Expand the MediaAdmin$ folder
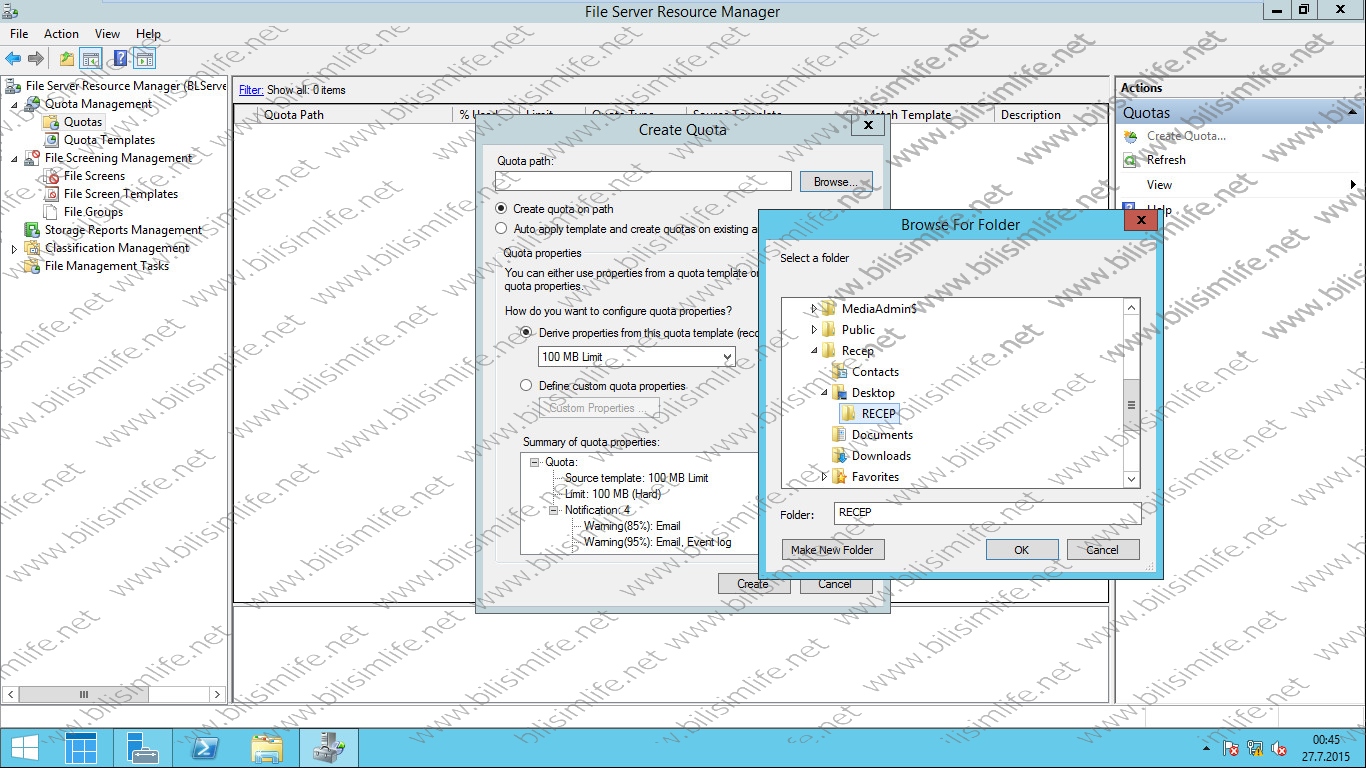This screenshot has height=768, width=1366. point(814,309)
